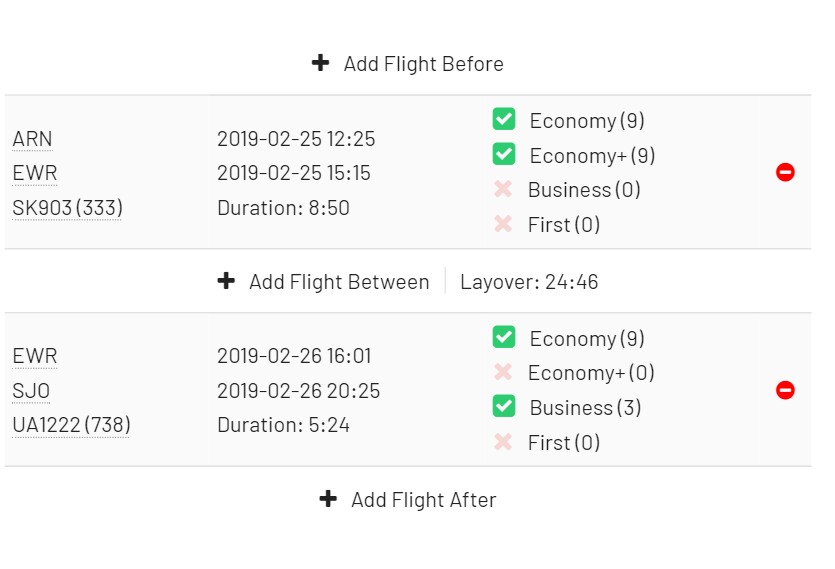This screenshot has height=569, width=835.
Task: Click the plus icon beside Add Flight Between
Action: pyautogui.click(x=226, y=281)
